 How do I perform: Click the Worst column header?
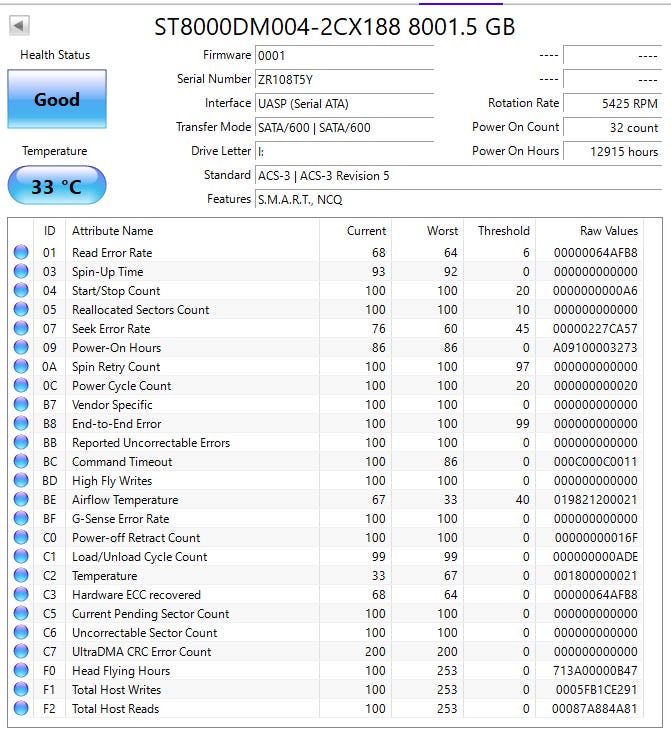[x=427, y=231]
